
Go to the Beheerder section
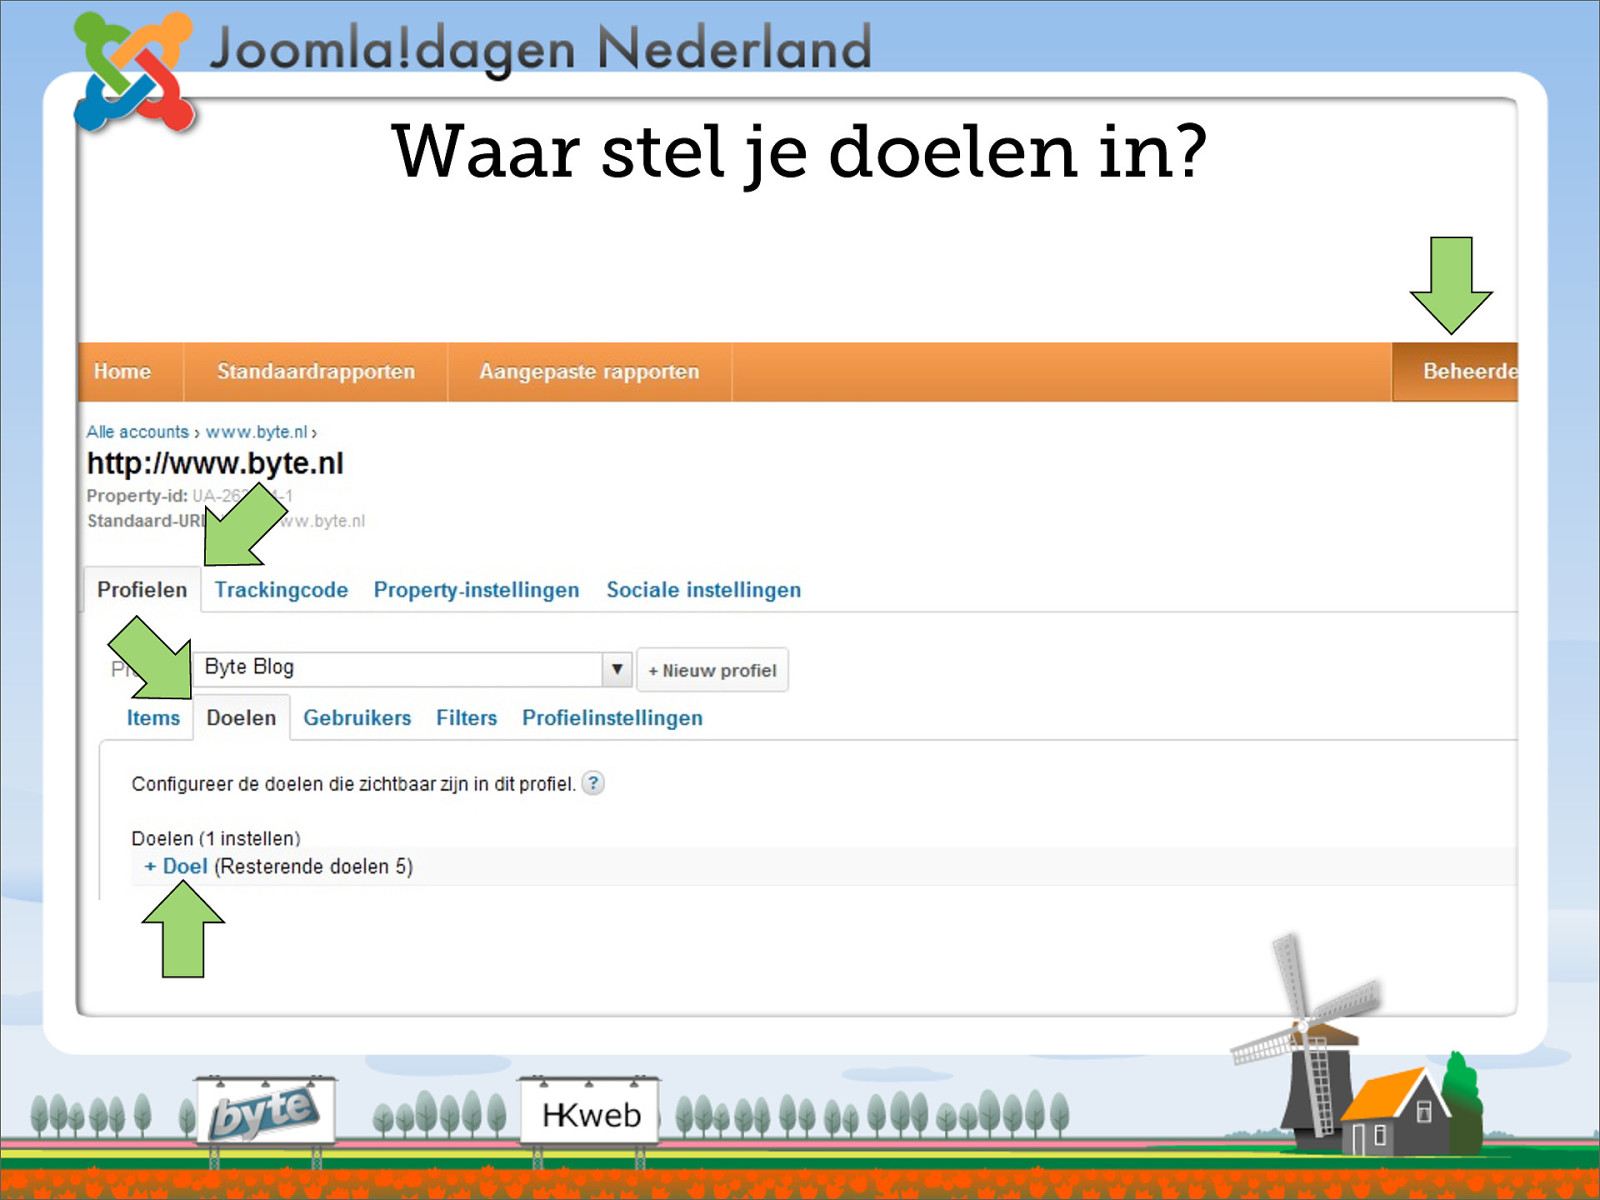(x=1456, y=371)
